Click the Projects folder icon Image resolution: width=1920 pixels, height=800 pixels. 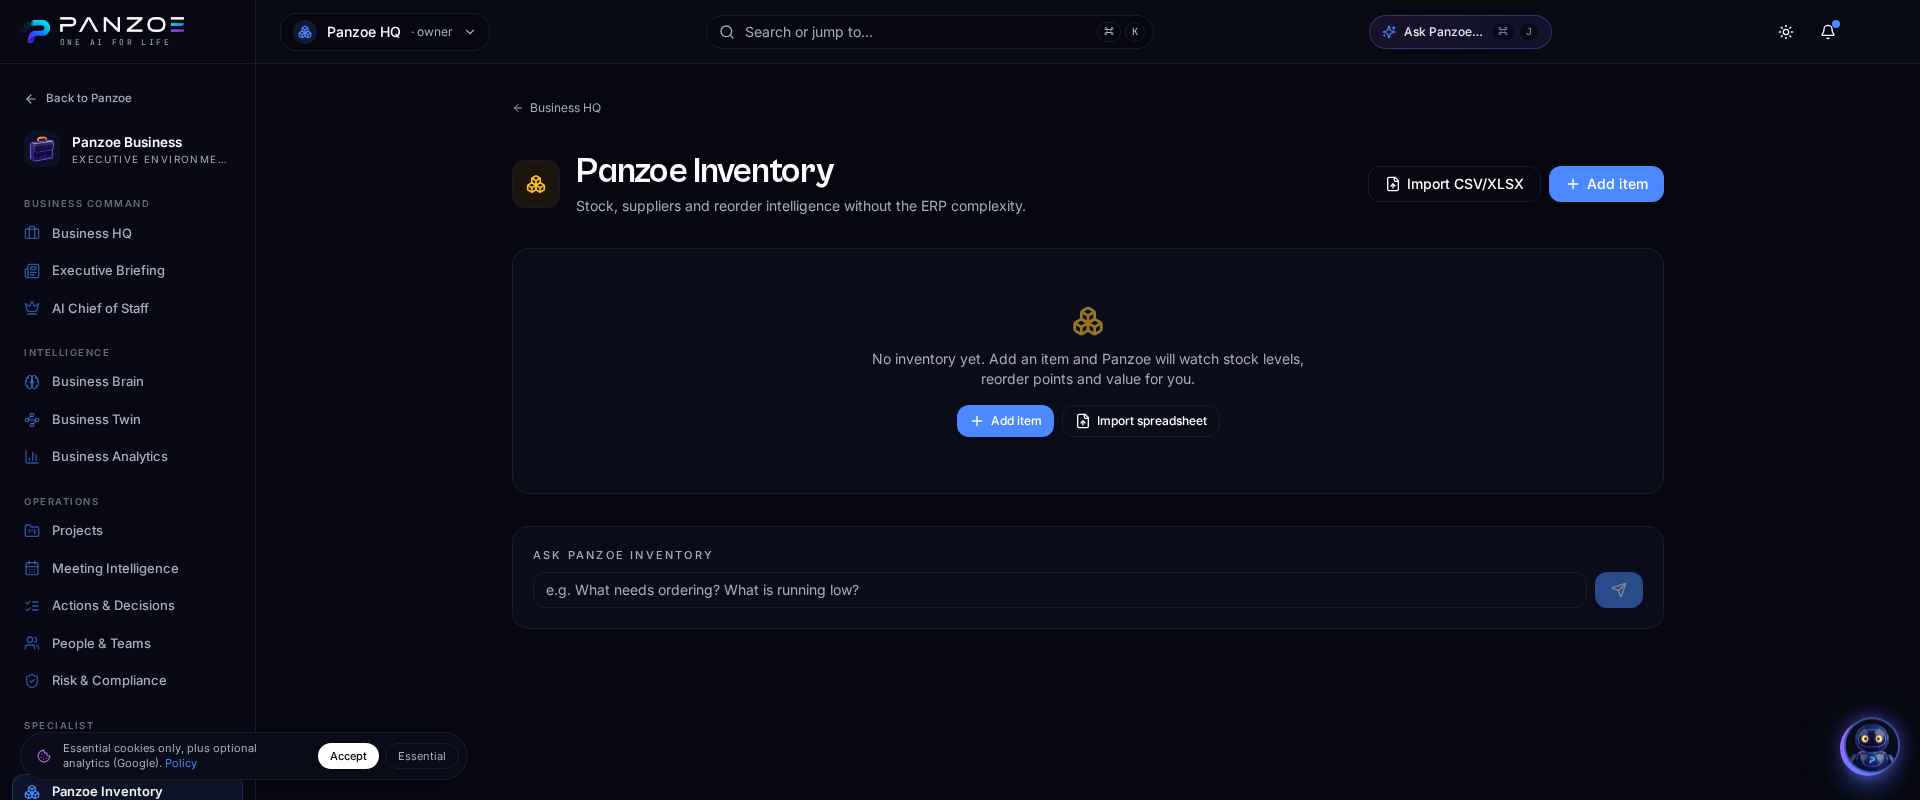click(x=32, y=531)
